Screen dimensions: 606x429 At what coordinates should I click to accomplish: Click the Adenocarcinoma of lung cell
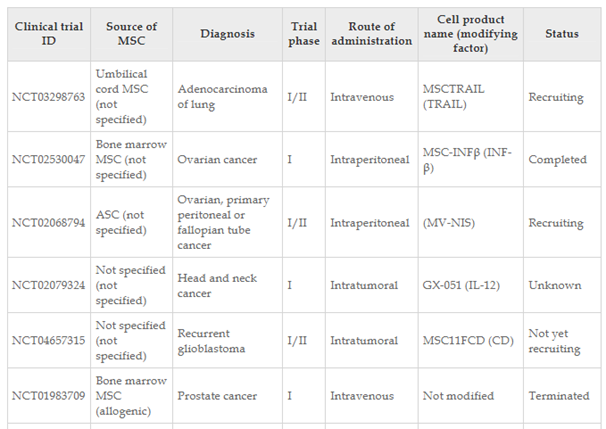[227, 97]
